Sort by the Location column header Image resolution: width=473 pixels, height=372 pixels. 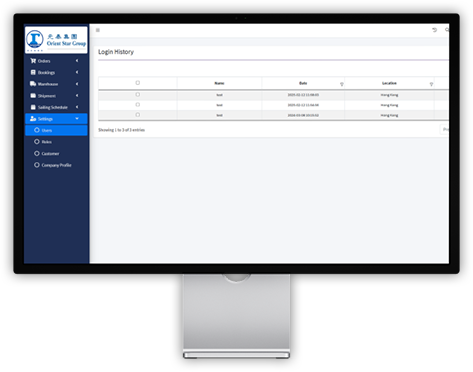389,83
